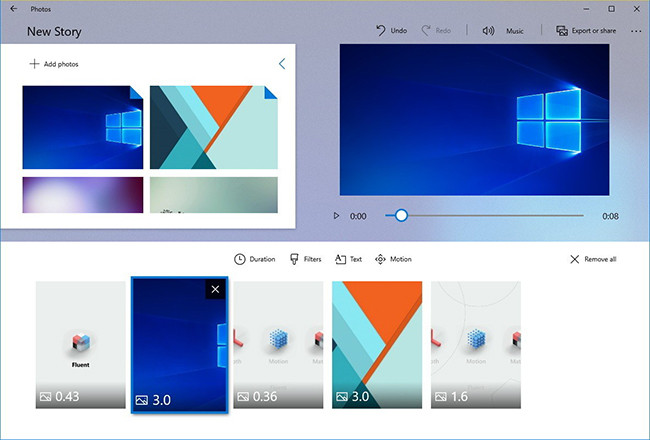Collapse the photo library panel
This screenshot has height=440, width=650.
[282, 64]
